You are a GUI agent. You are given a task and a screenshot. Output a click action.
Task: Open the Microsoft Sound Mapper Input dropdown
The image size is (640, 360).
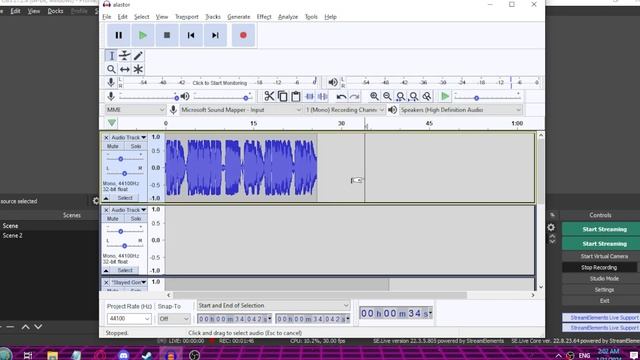241,110
